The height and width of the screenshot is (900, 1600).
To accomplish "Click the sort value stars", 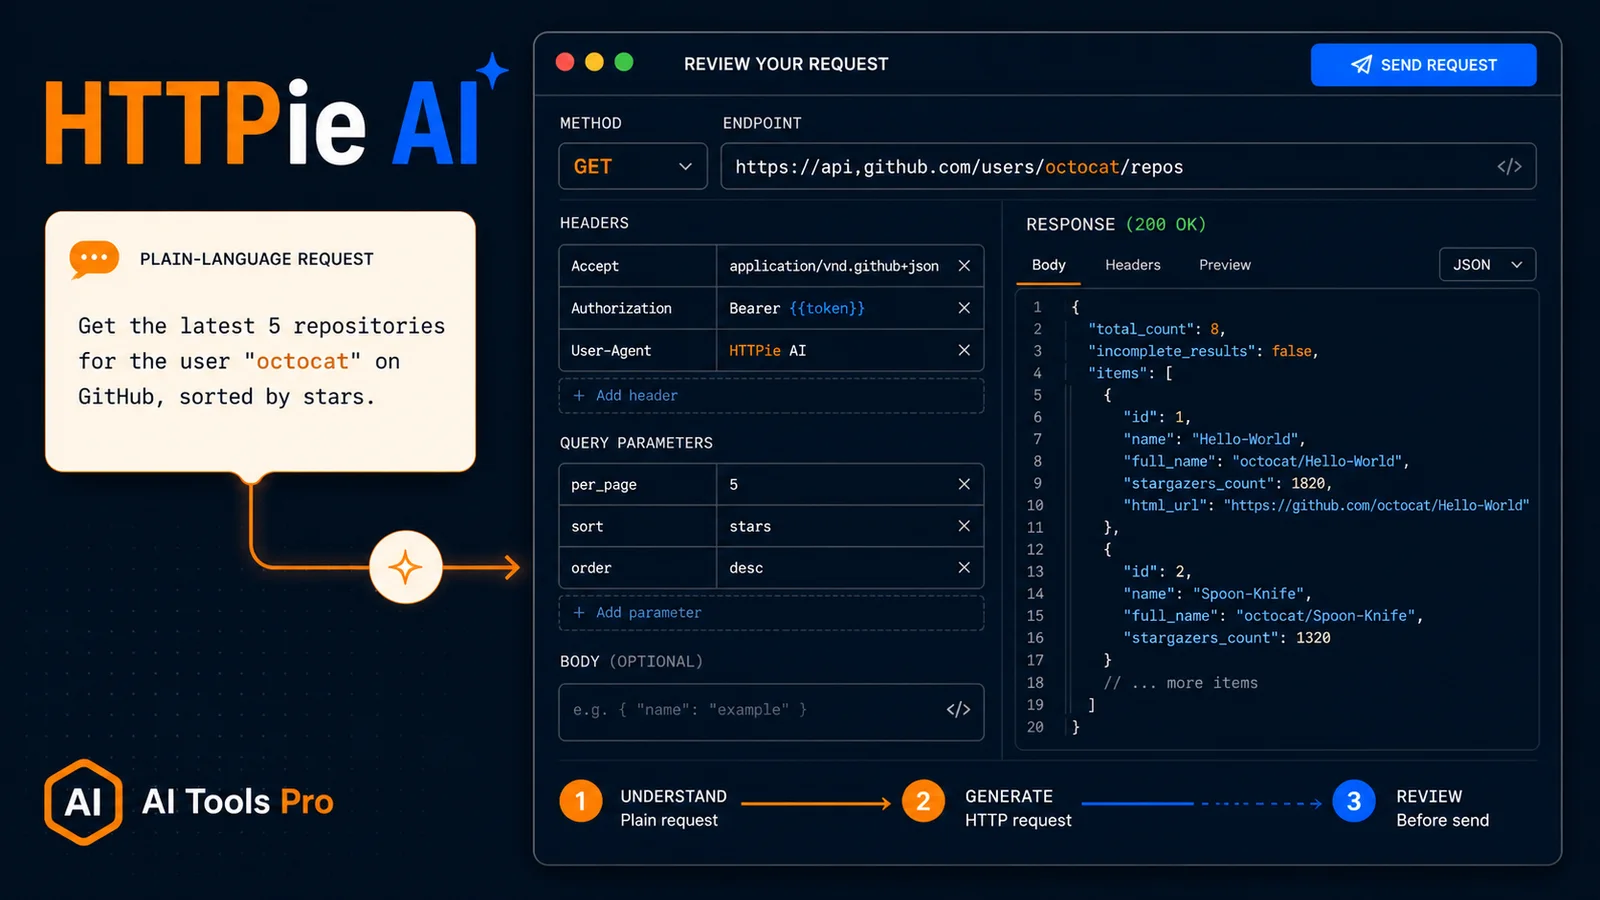I will click(750, 526).
